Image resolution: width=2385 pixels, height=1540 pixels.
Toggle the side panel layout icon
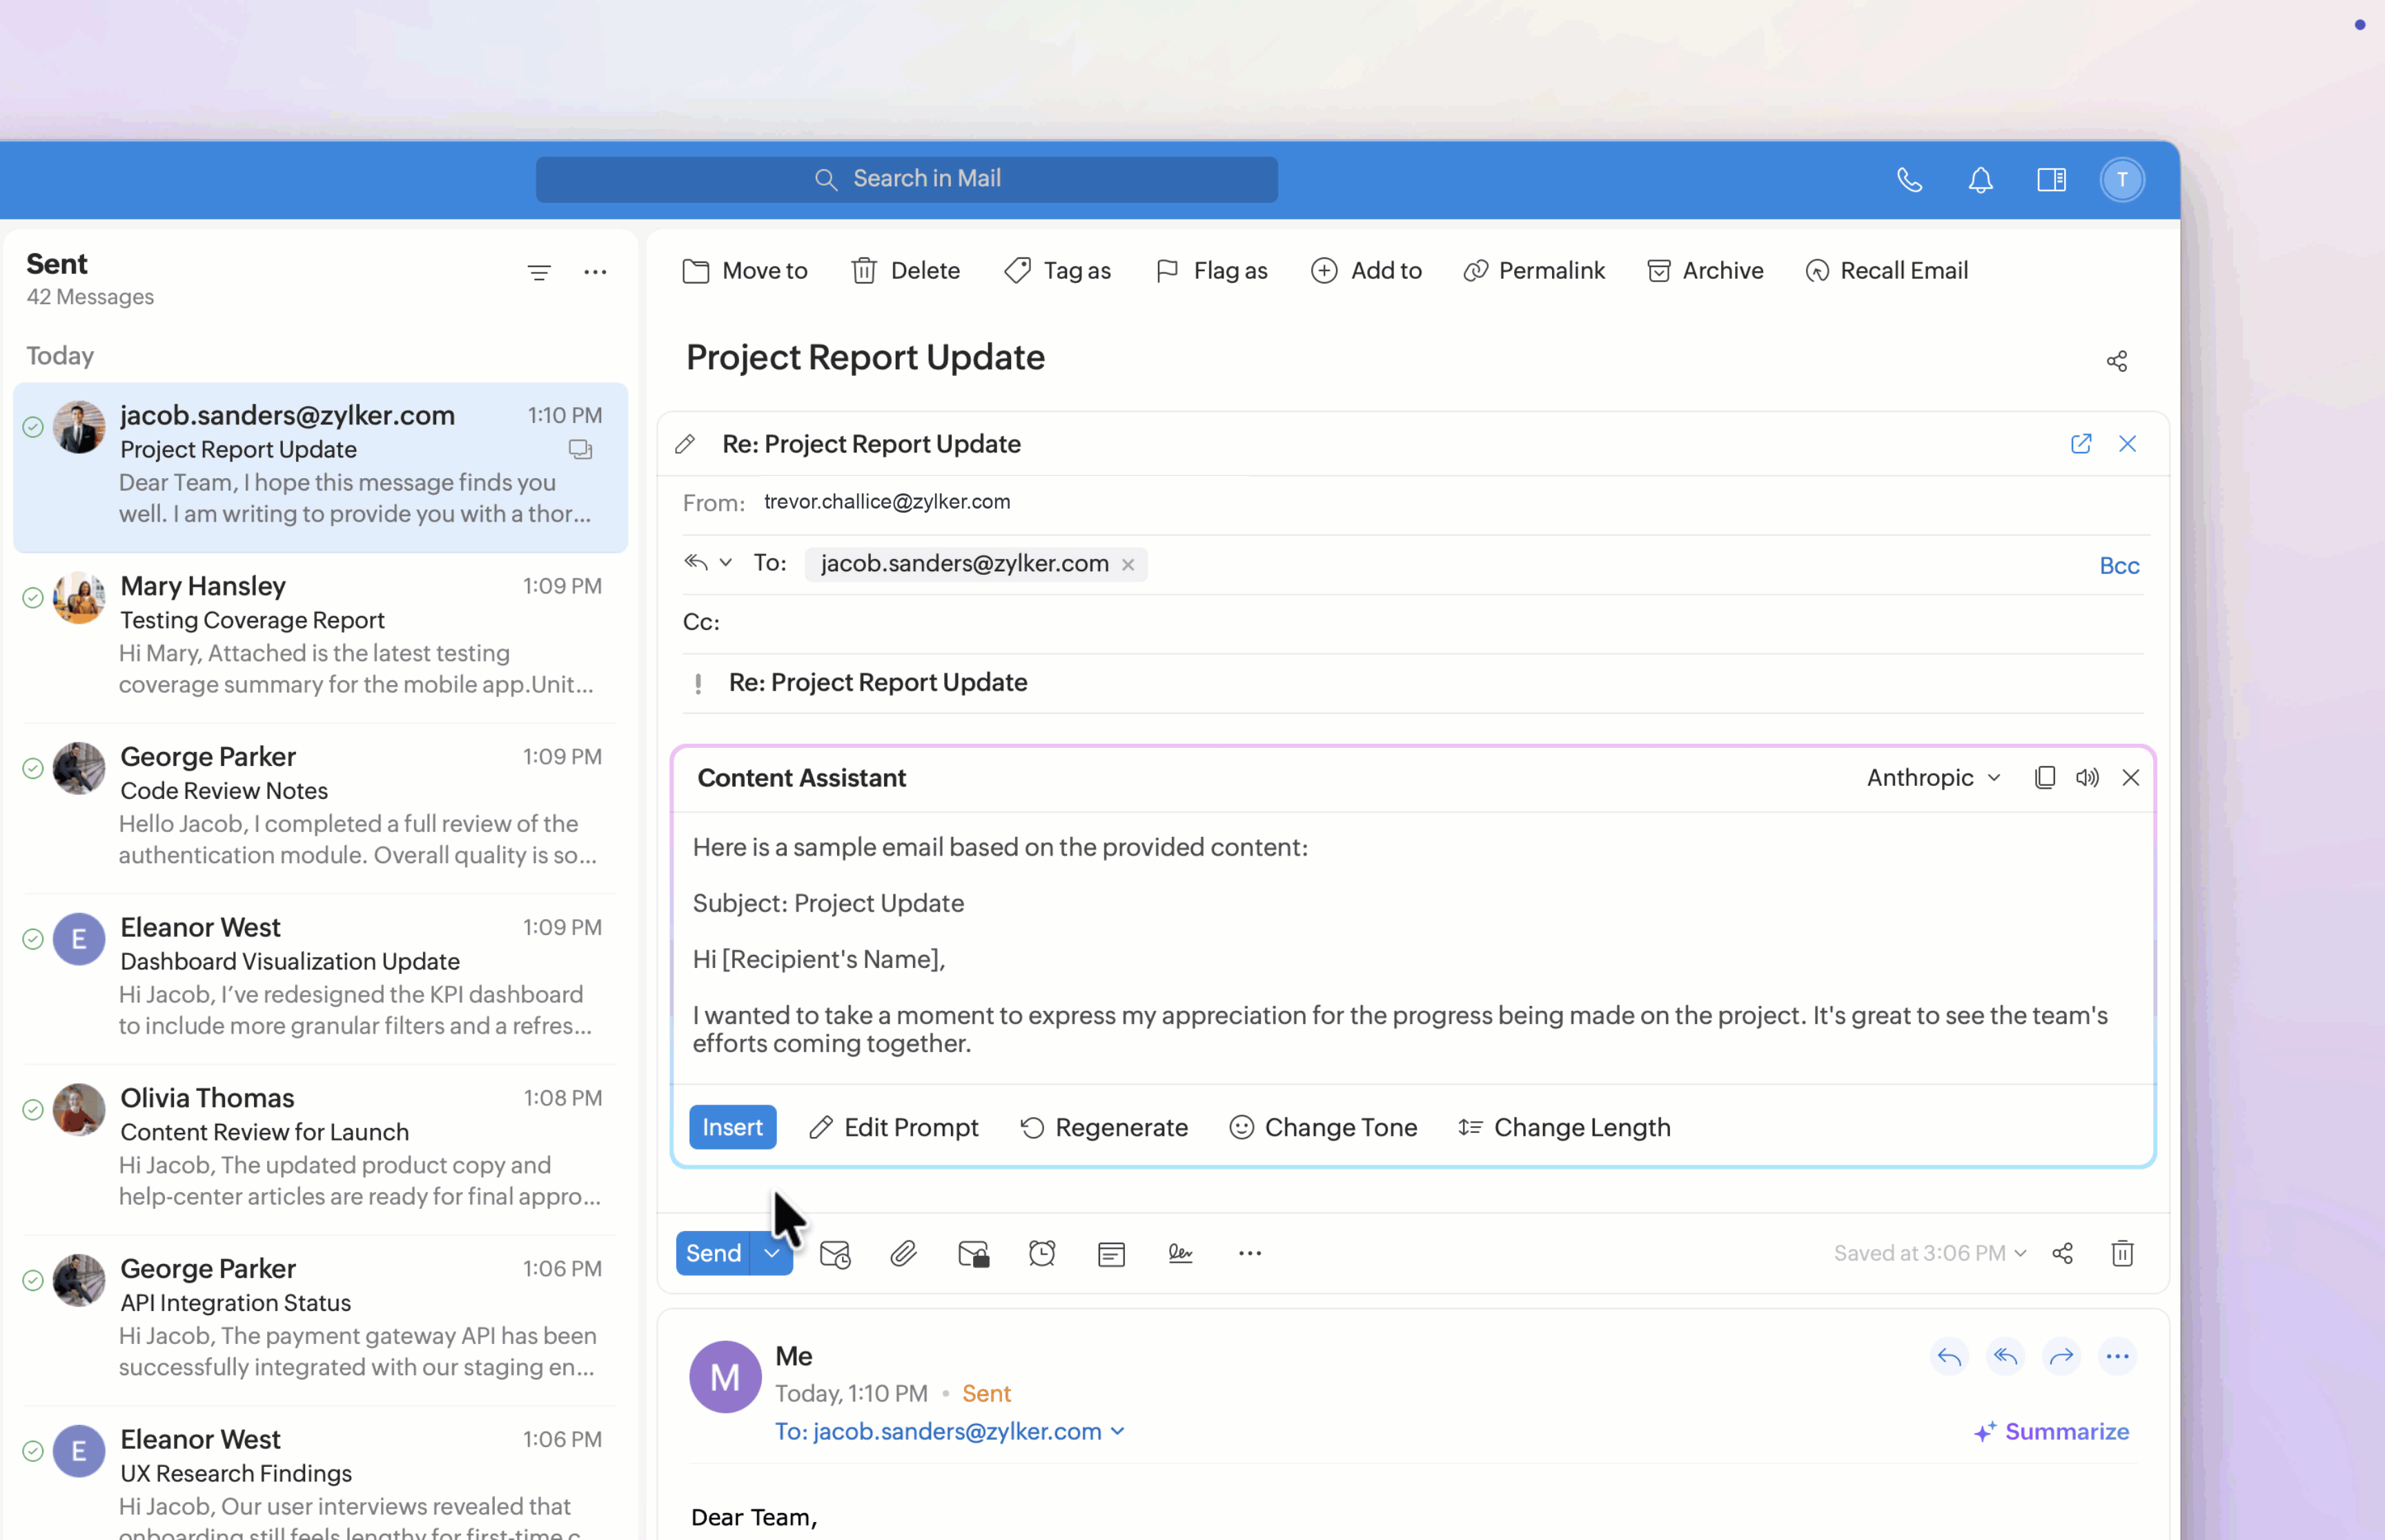coord(2051,180)
